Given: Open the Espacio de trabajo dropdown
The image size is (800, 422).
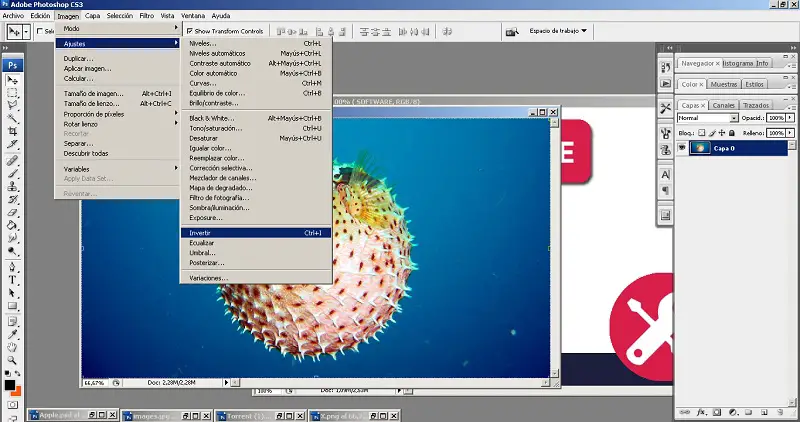Looking at the screenshot, I should (x=558, y=31).
